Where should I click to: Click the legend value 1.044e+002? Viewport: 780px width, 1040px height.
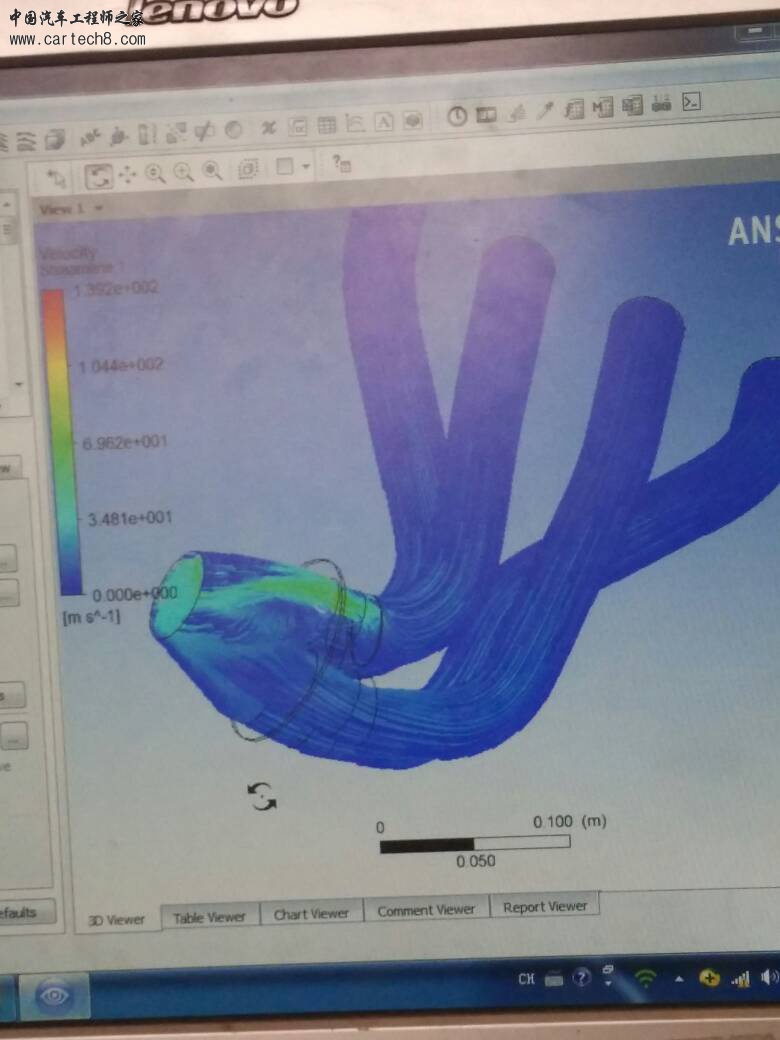pyautogui.click(x=121, y=365)
